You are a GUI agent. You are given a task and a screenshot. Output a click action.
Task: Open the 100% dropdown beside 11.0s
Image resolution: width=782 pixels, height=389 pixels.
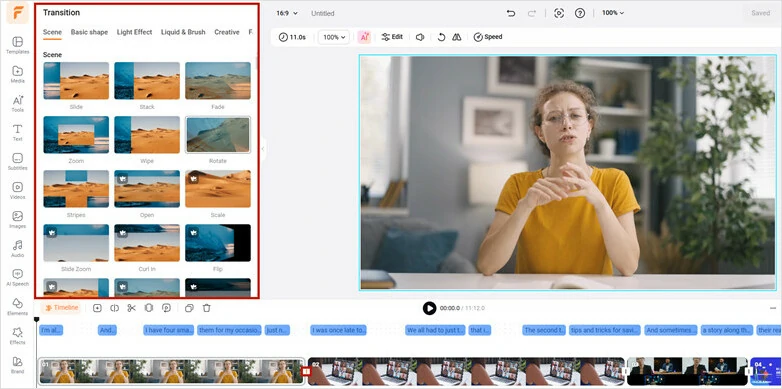coord(334,37)
